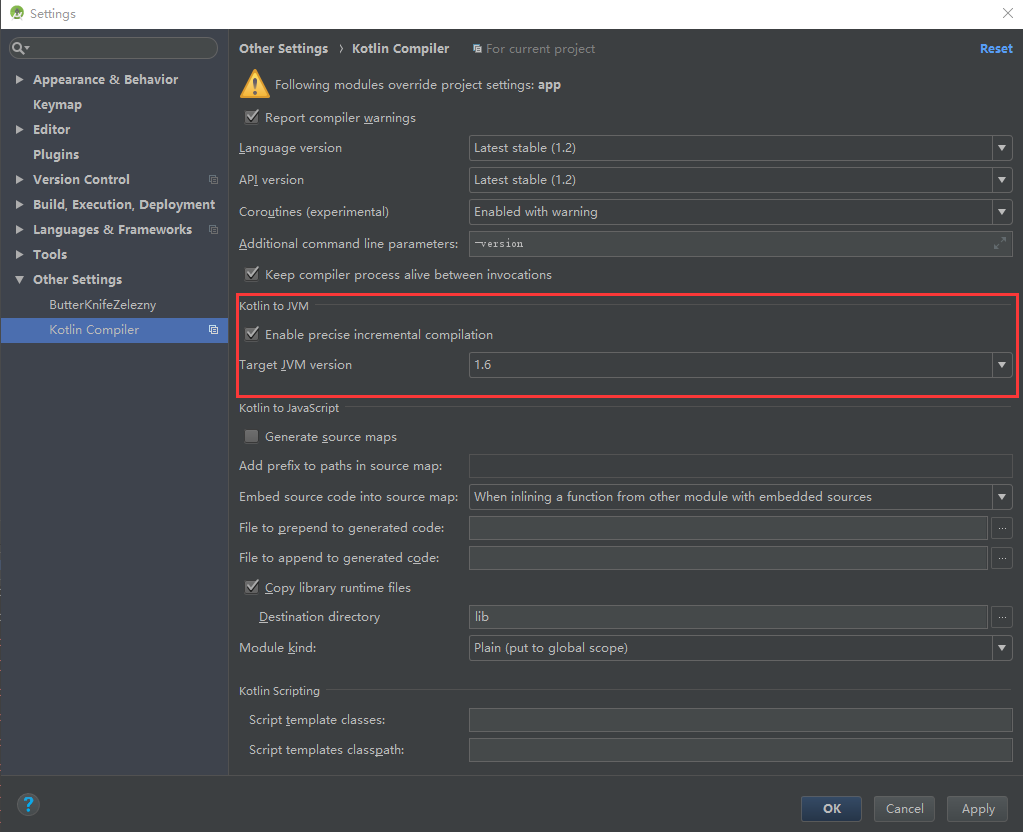Browse for file to prepend to generated code
The height and width of the screenshot is (832, 1023).
(1002, 527)
